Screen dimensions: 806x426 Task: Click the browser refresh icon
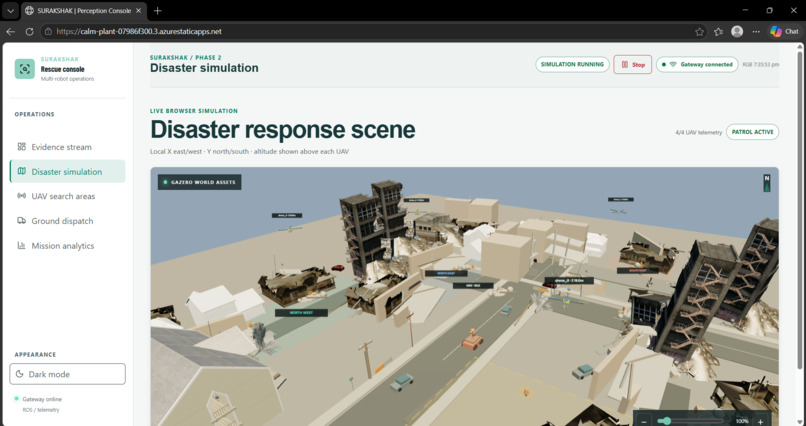pos(29,31)
